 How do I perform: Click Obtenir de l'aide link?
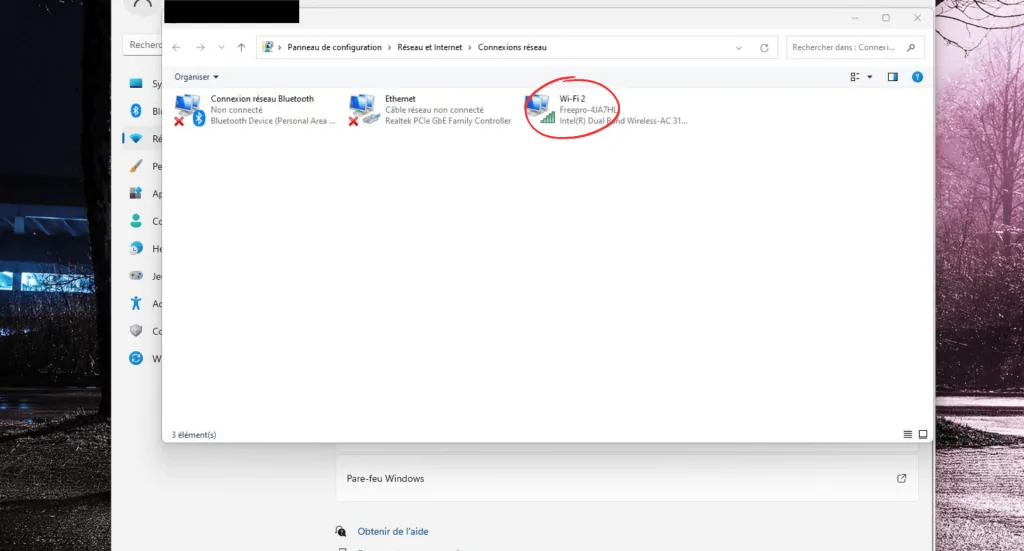392,531
